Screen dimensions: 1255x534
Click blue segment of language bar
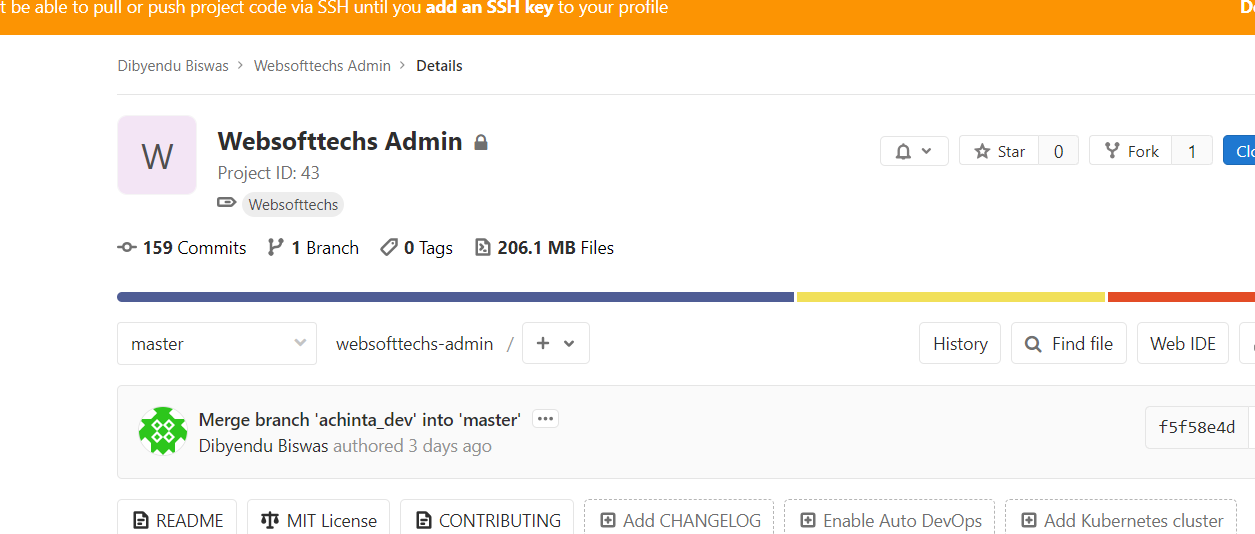pos(455,297)
